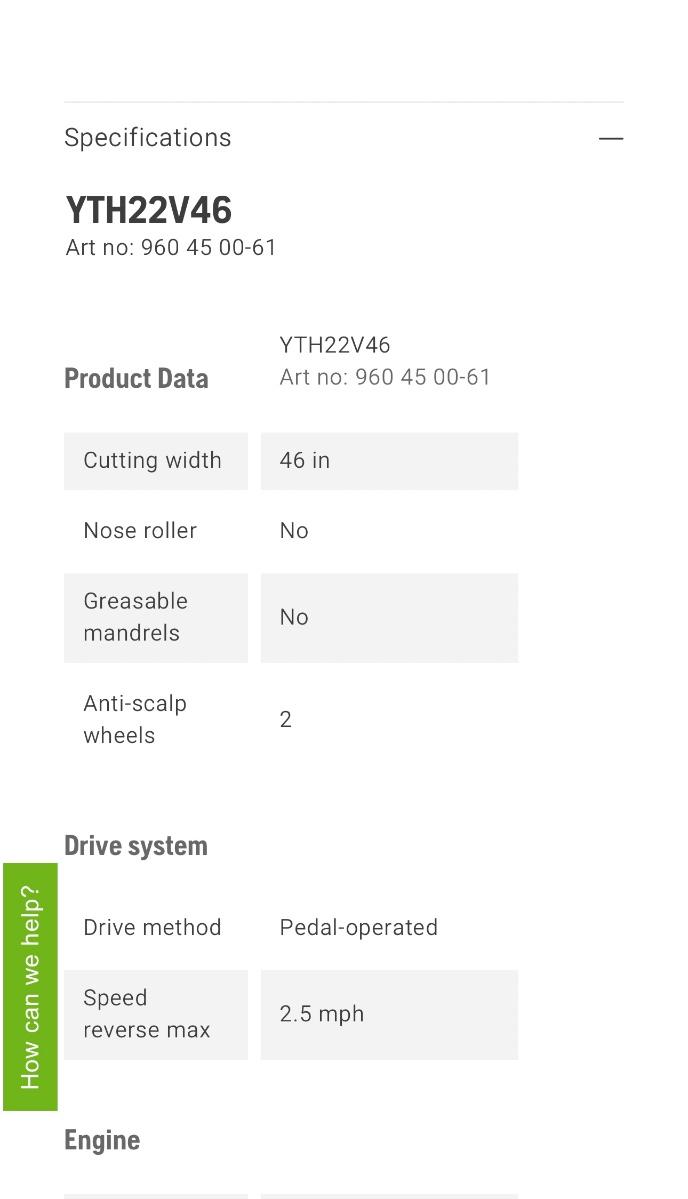Click the Specifications section header

(148, 138)
